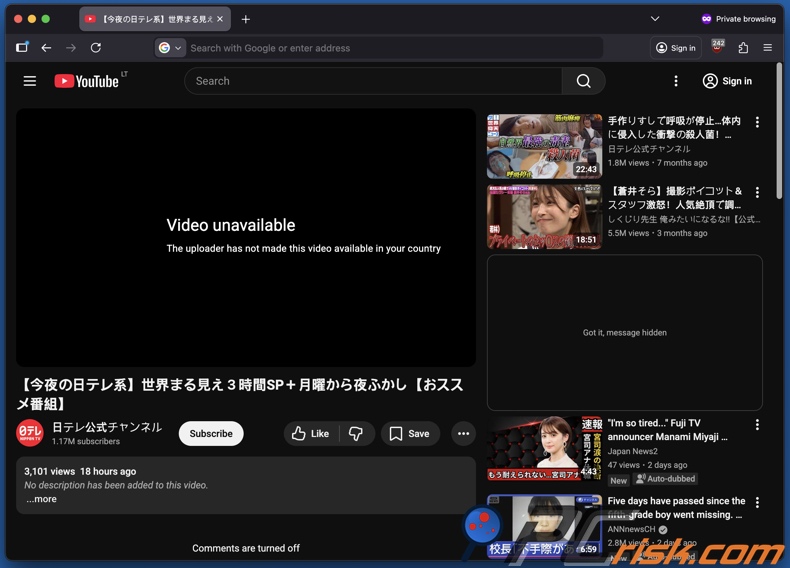The height and width of the screenshot is (568, 790).
Task: Open the 18:51 recommended video thumbnail
Action: [x=544, y=217]
